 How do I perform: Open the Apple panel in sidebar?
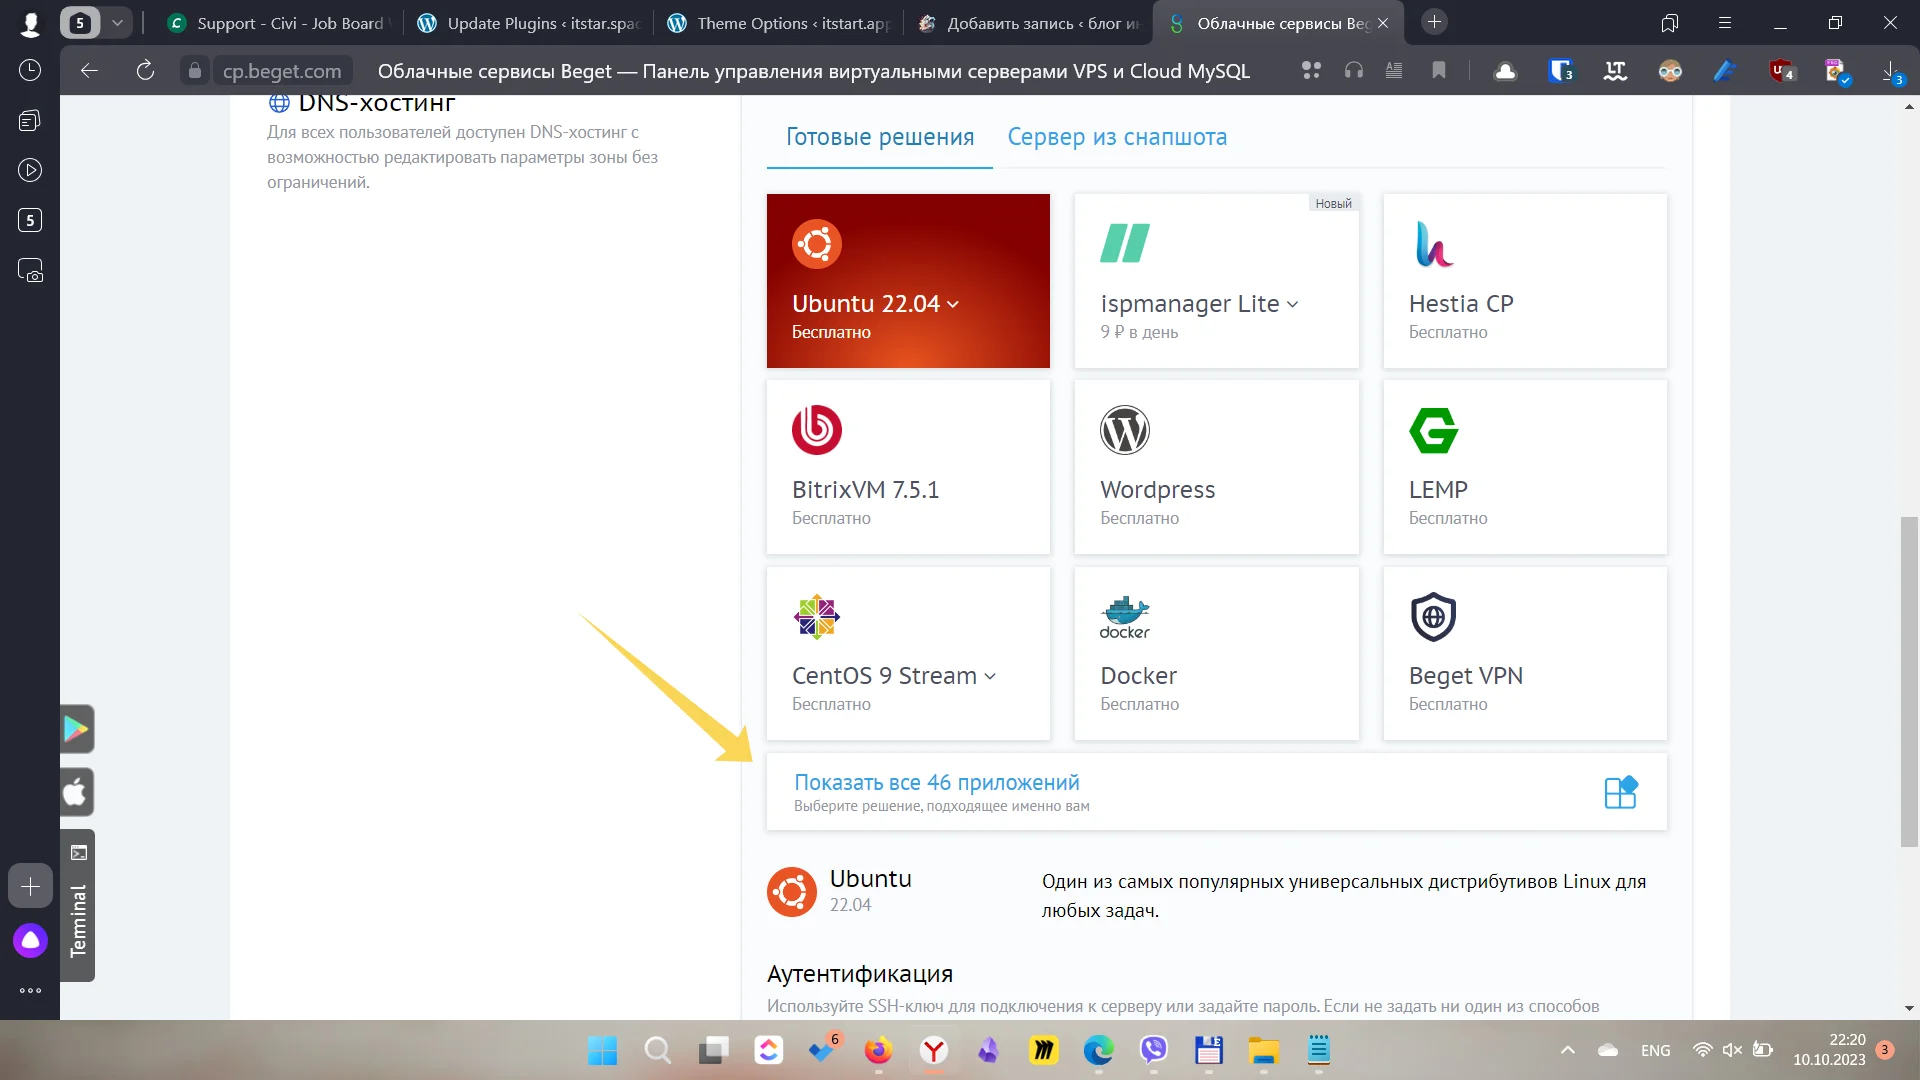pyautogui.click(x=77, y=793)
